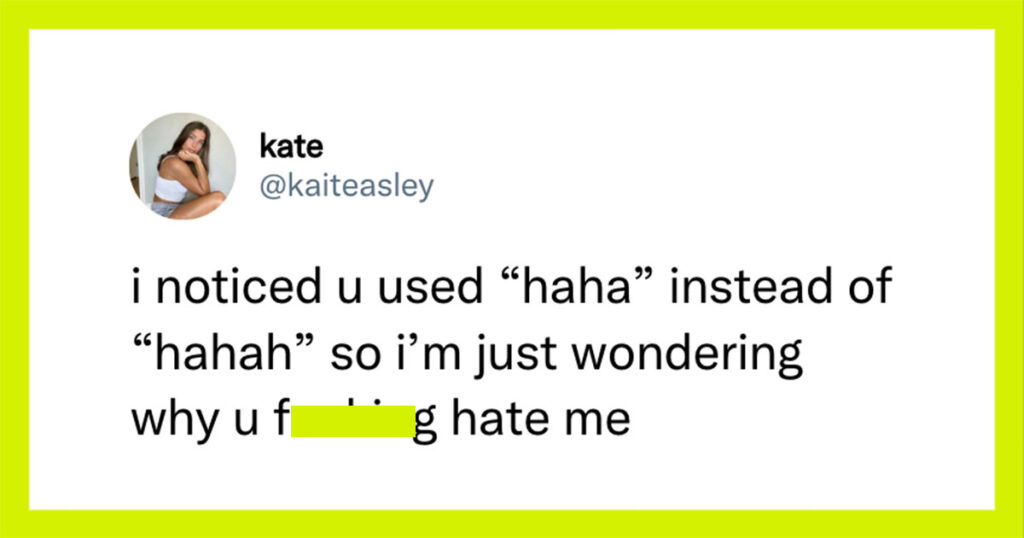Click the words "hate me" at tweet end
The image size is (1024, 538).
pos(541,419)
